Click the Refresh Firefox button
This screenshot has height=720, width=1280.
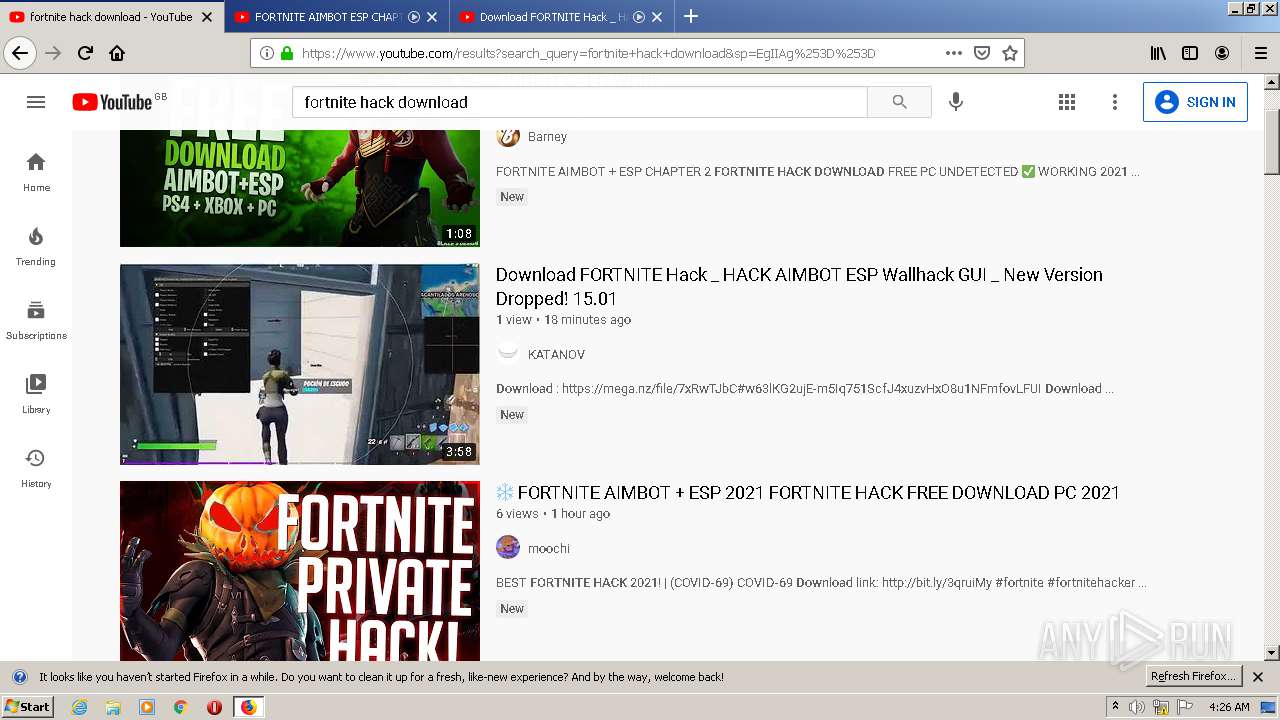1194,676
